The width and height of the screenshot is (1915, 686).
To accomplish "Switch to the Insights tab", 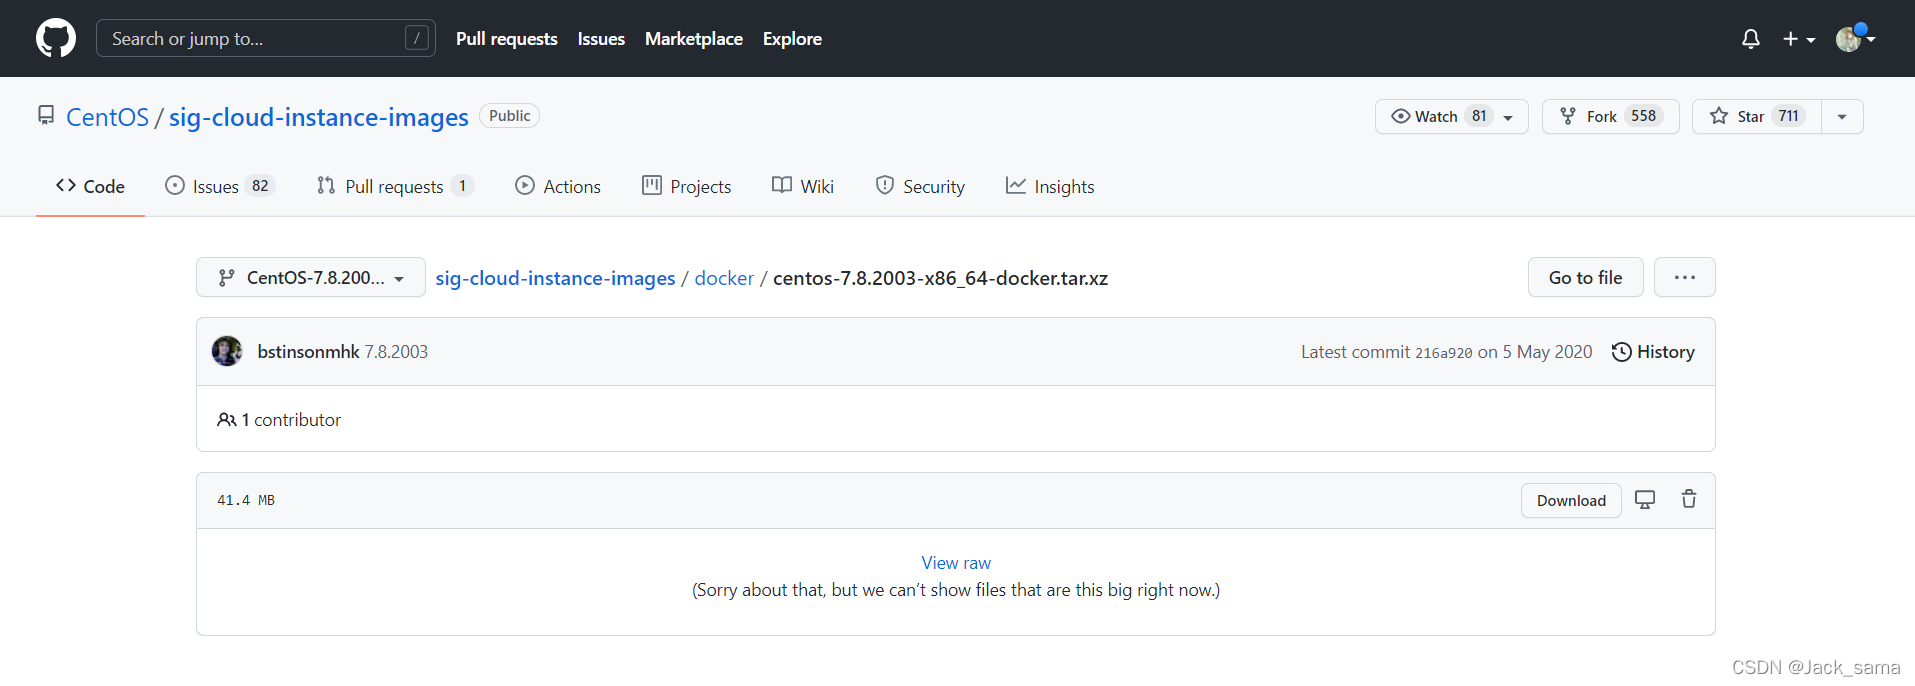I will (x=1050, y=186).
